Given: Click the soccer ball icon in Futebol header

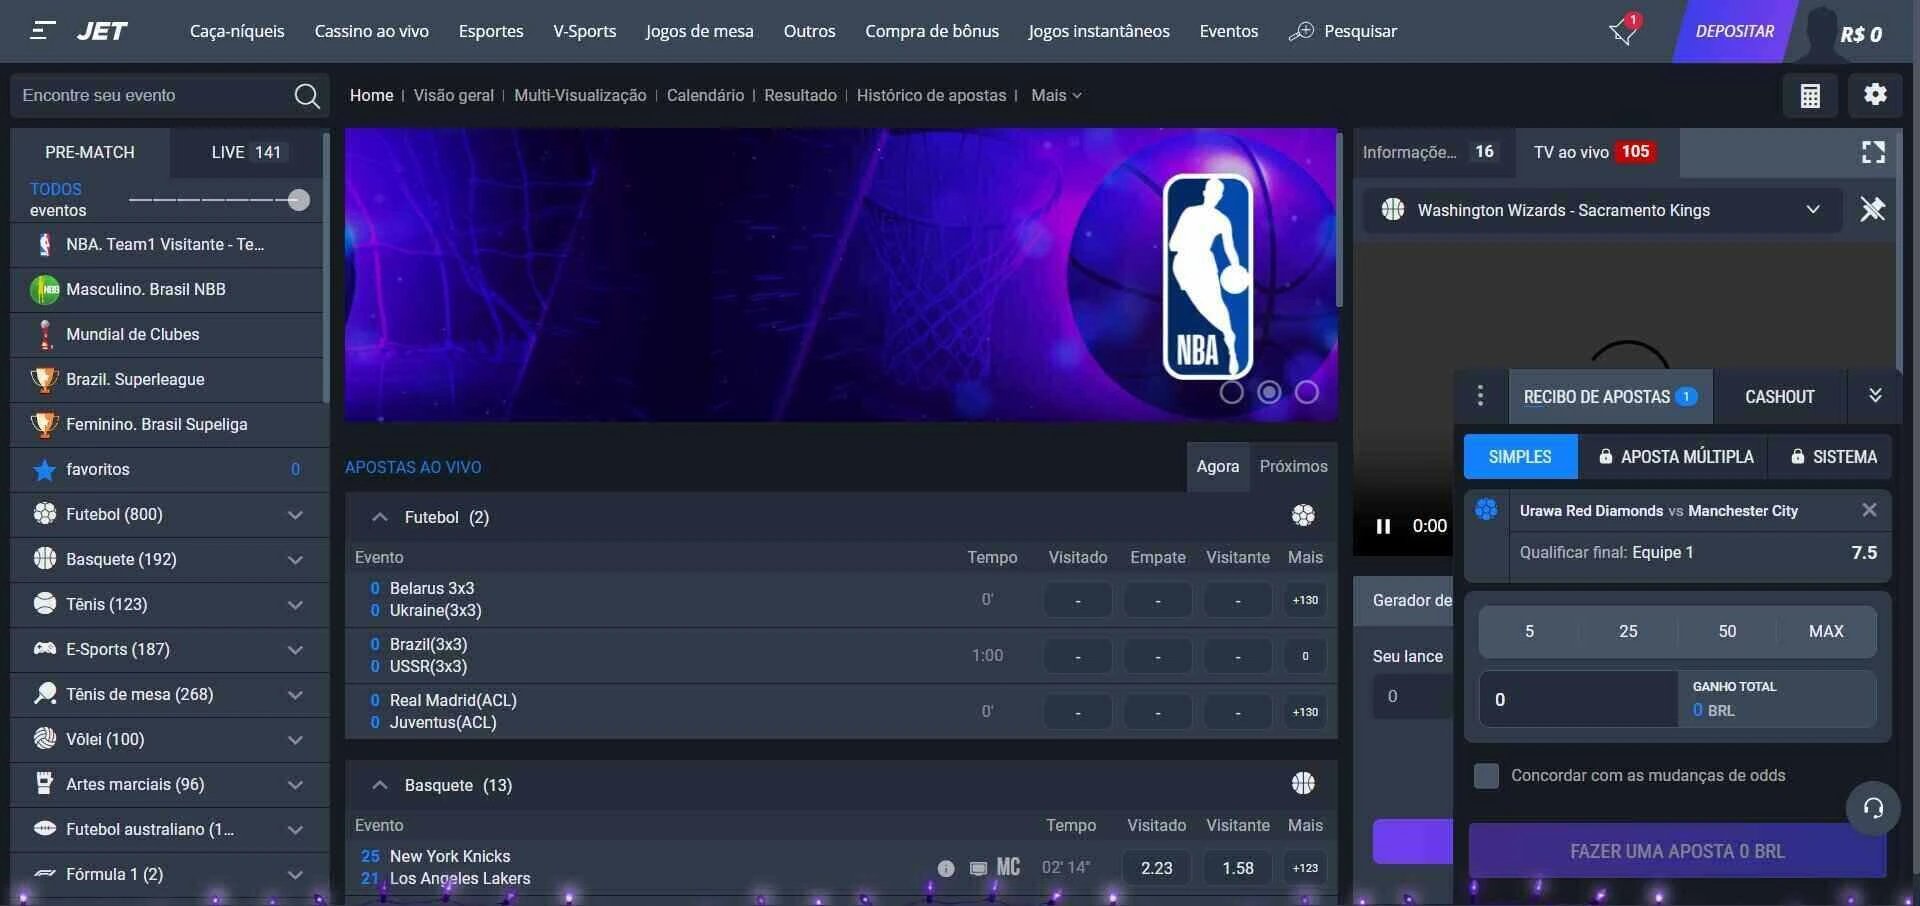Looking at the screenshot, I should [x=1303, y=516].
